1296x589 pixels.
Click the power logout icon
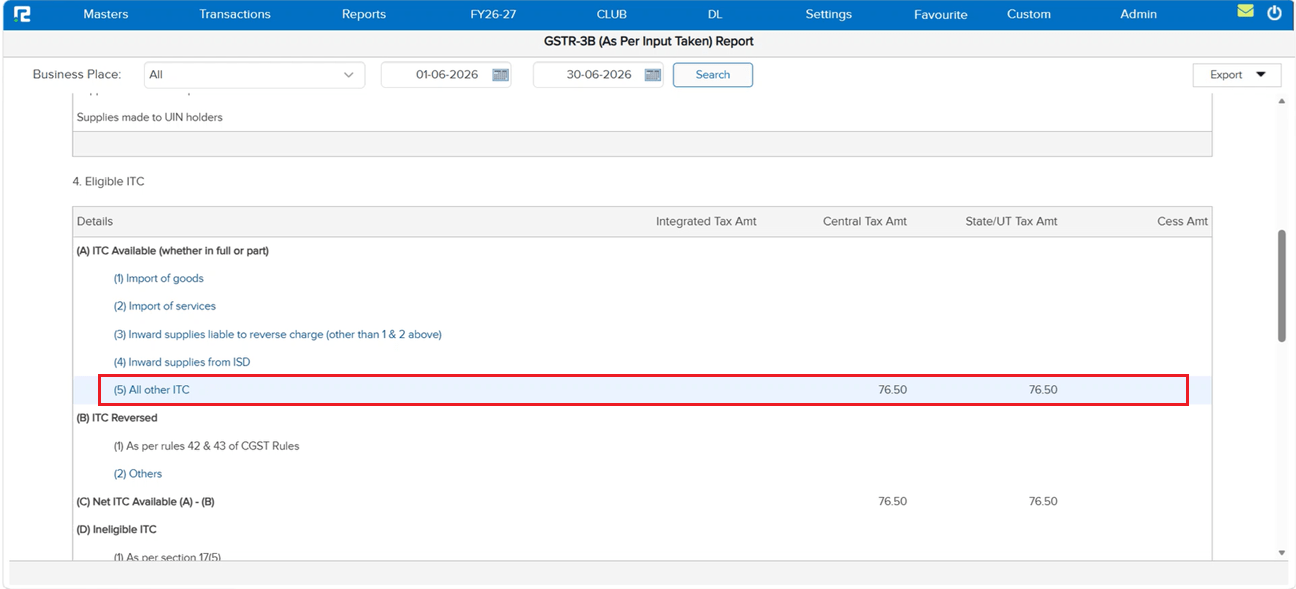1274,13
